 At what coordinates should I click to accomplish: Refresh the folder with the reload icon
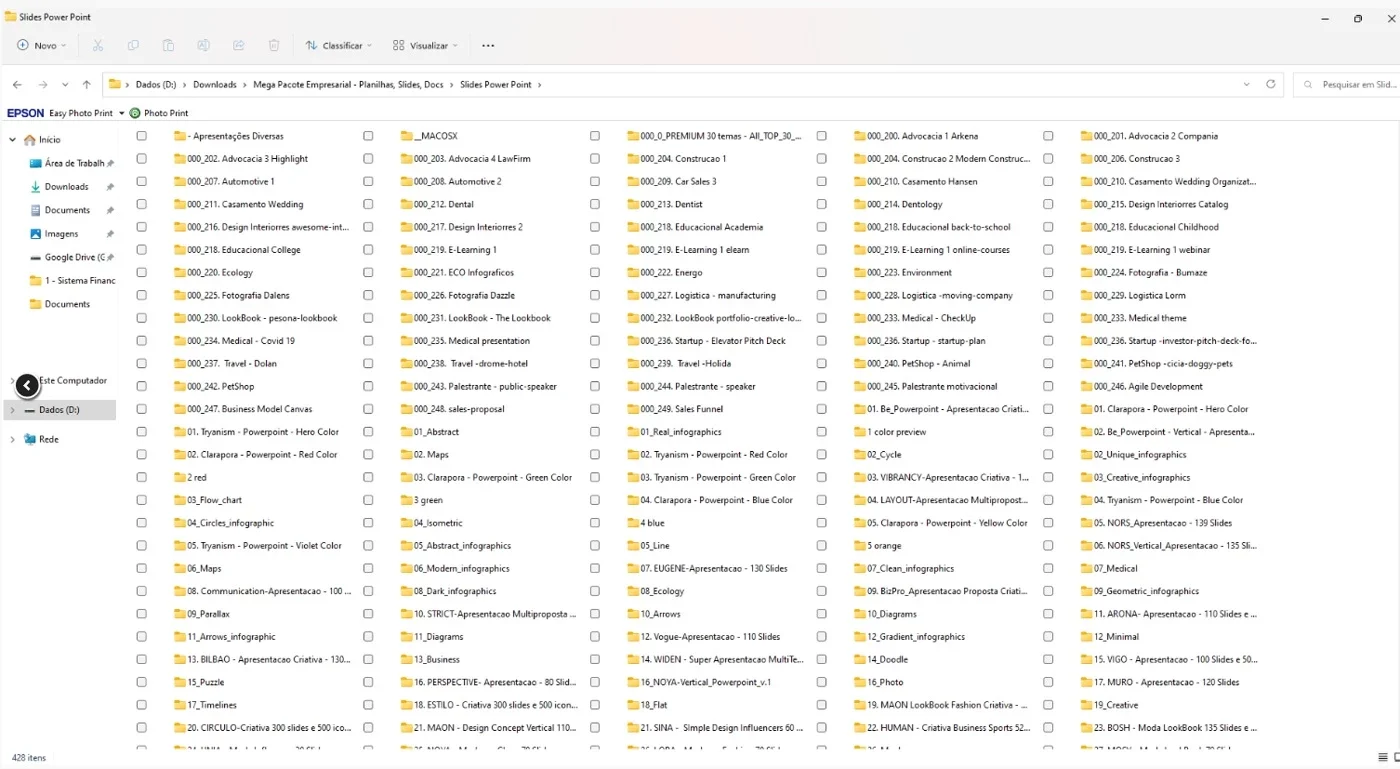(1271, 85)
